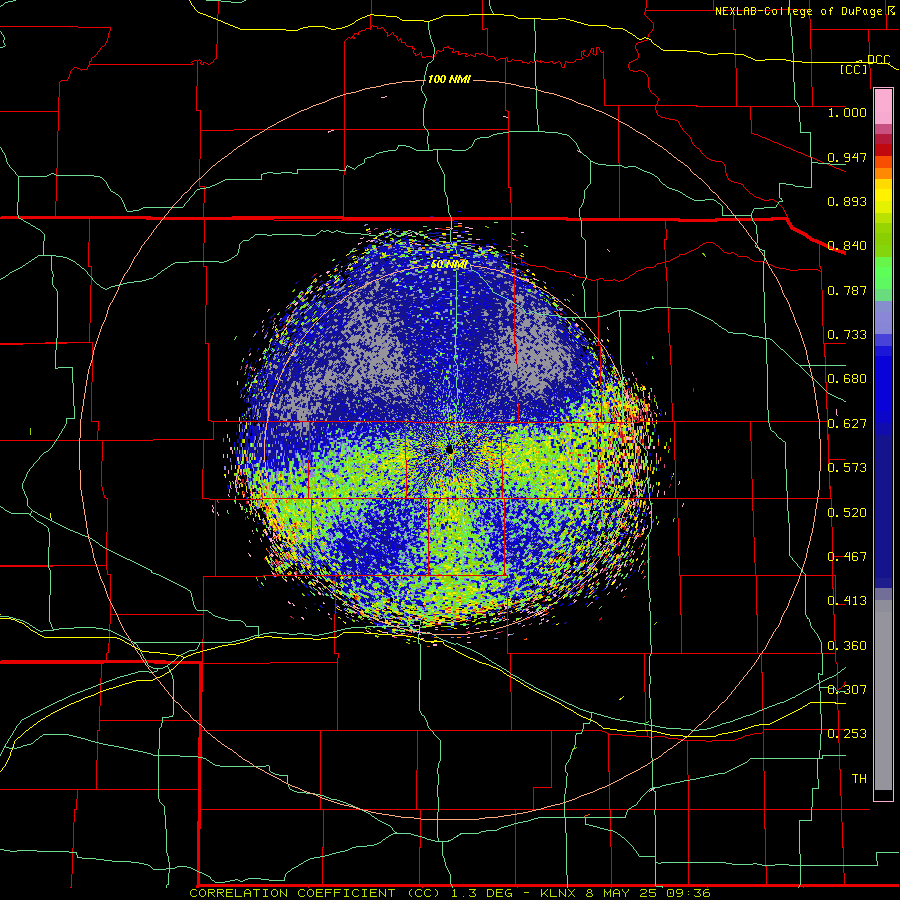Click the gray lower segment of color bar
Viewport: 900px width, 900px height.
pos(883,695)
